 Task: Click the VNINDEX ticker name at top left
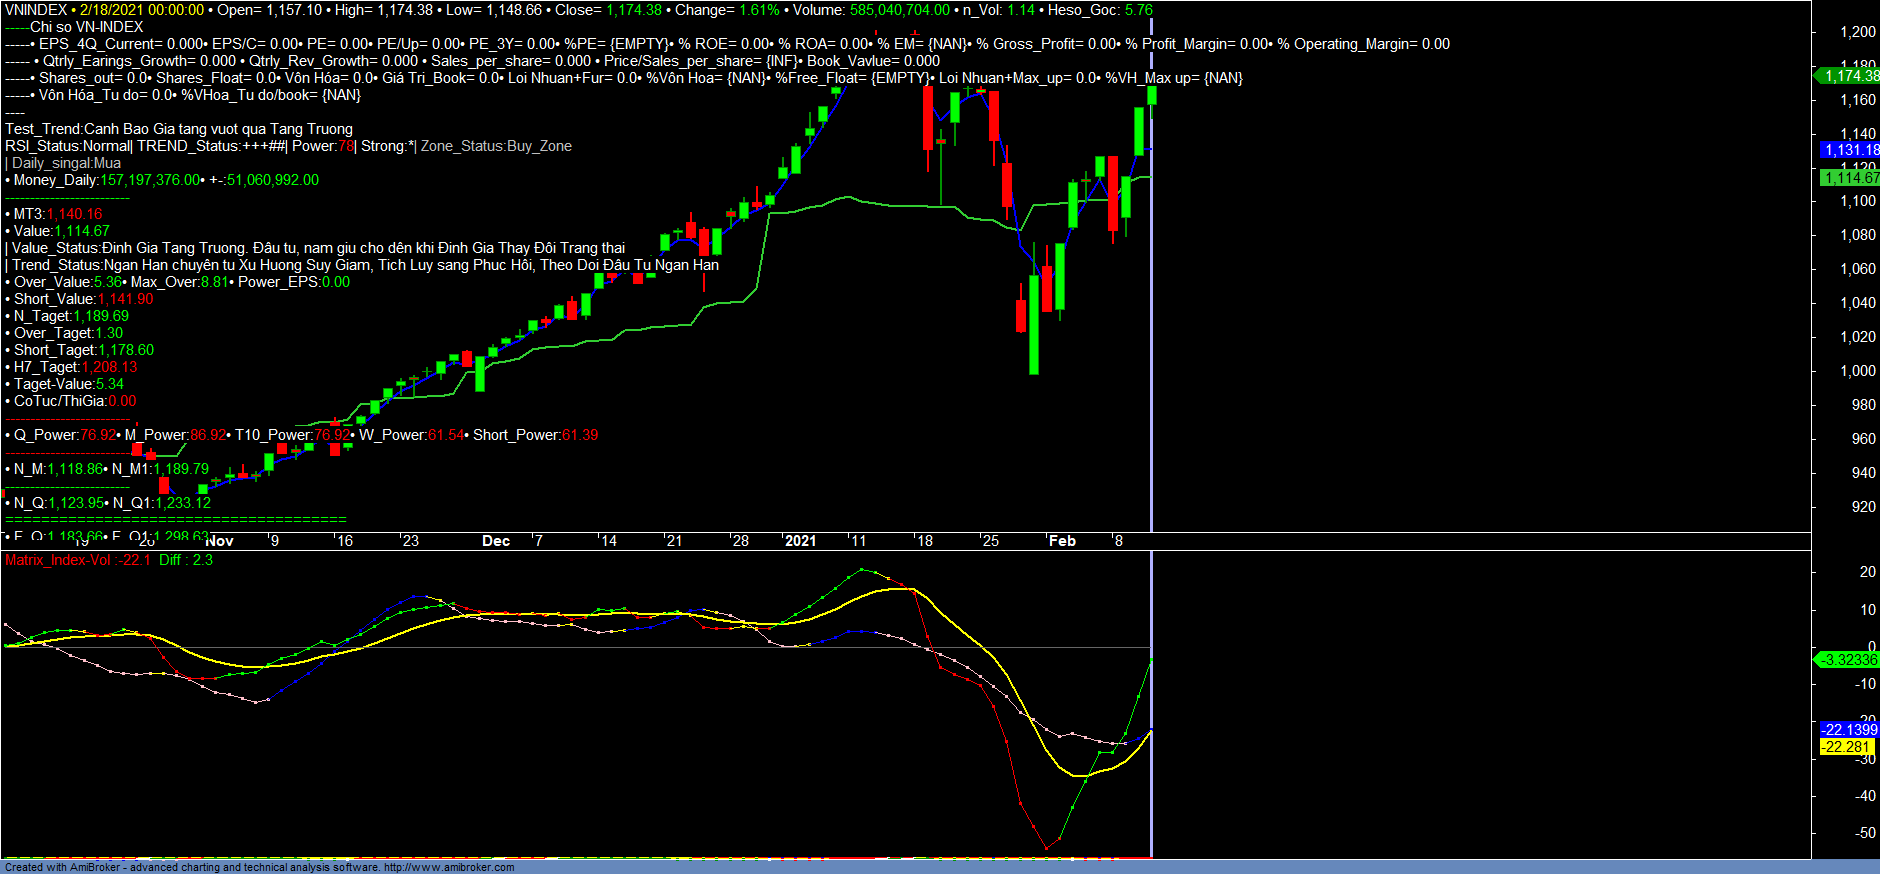tap(36, 10)
